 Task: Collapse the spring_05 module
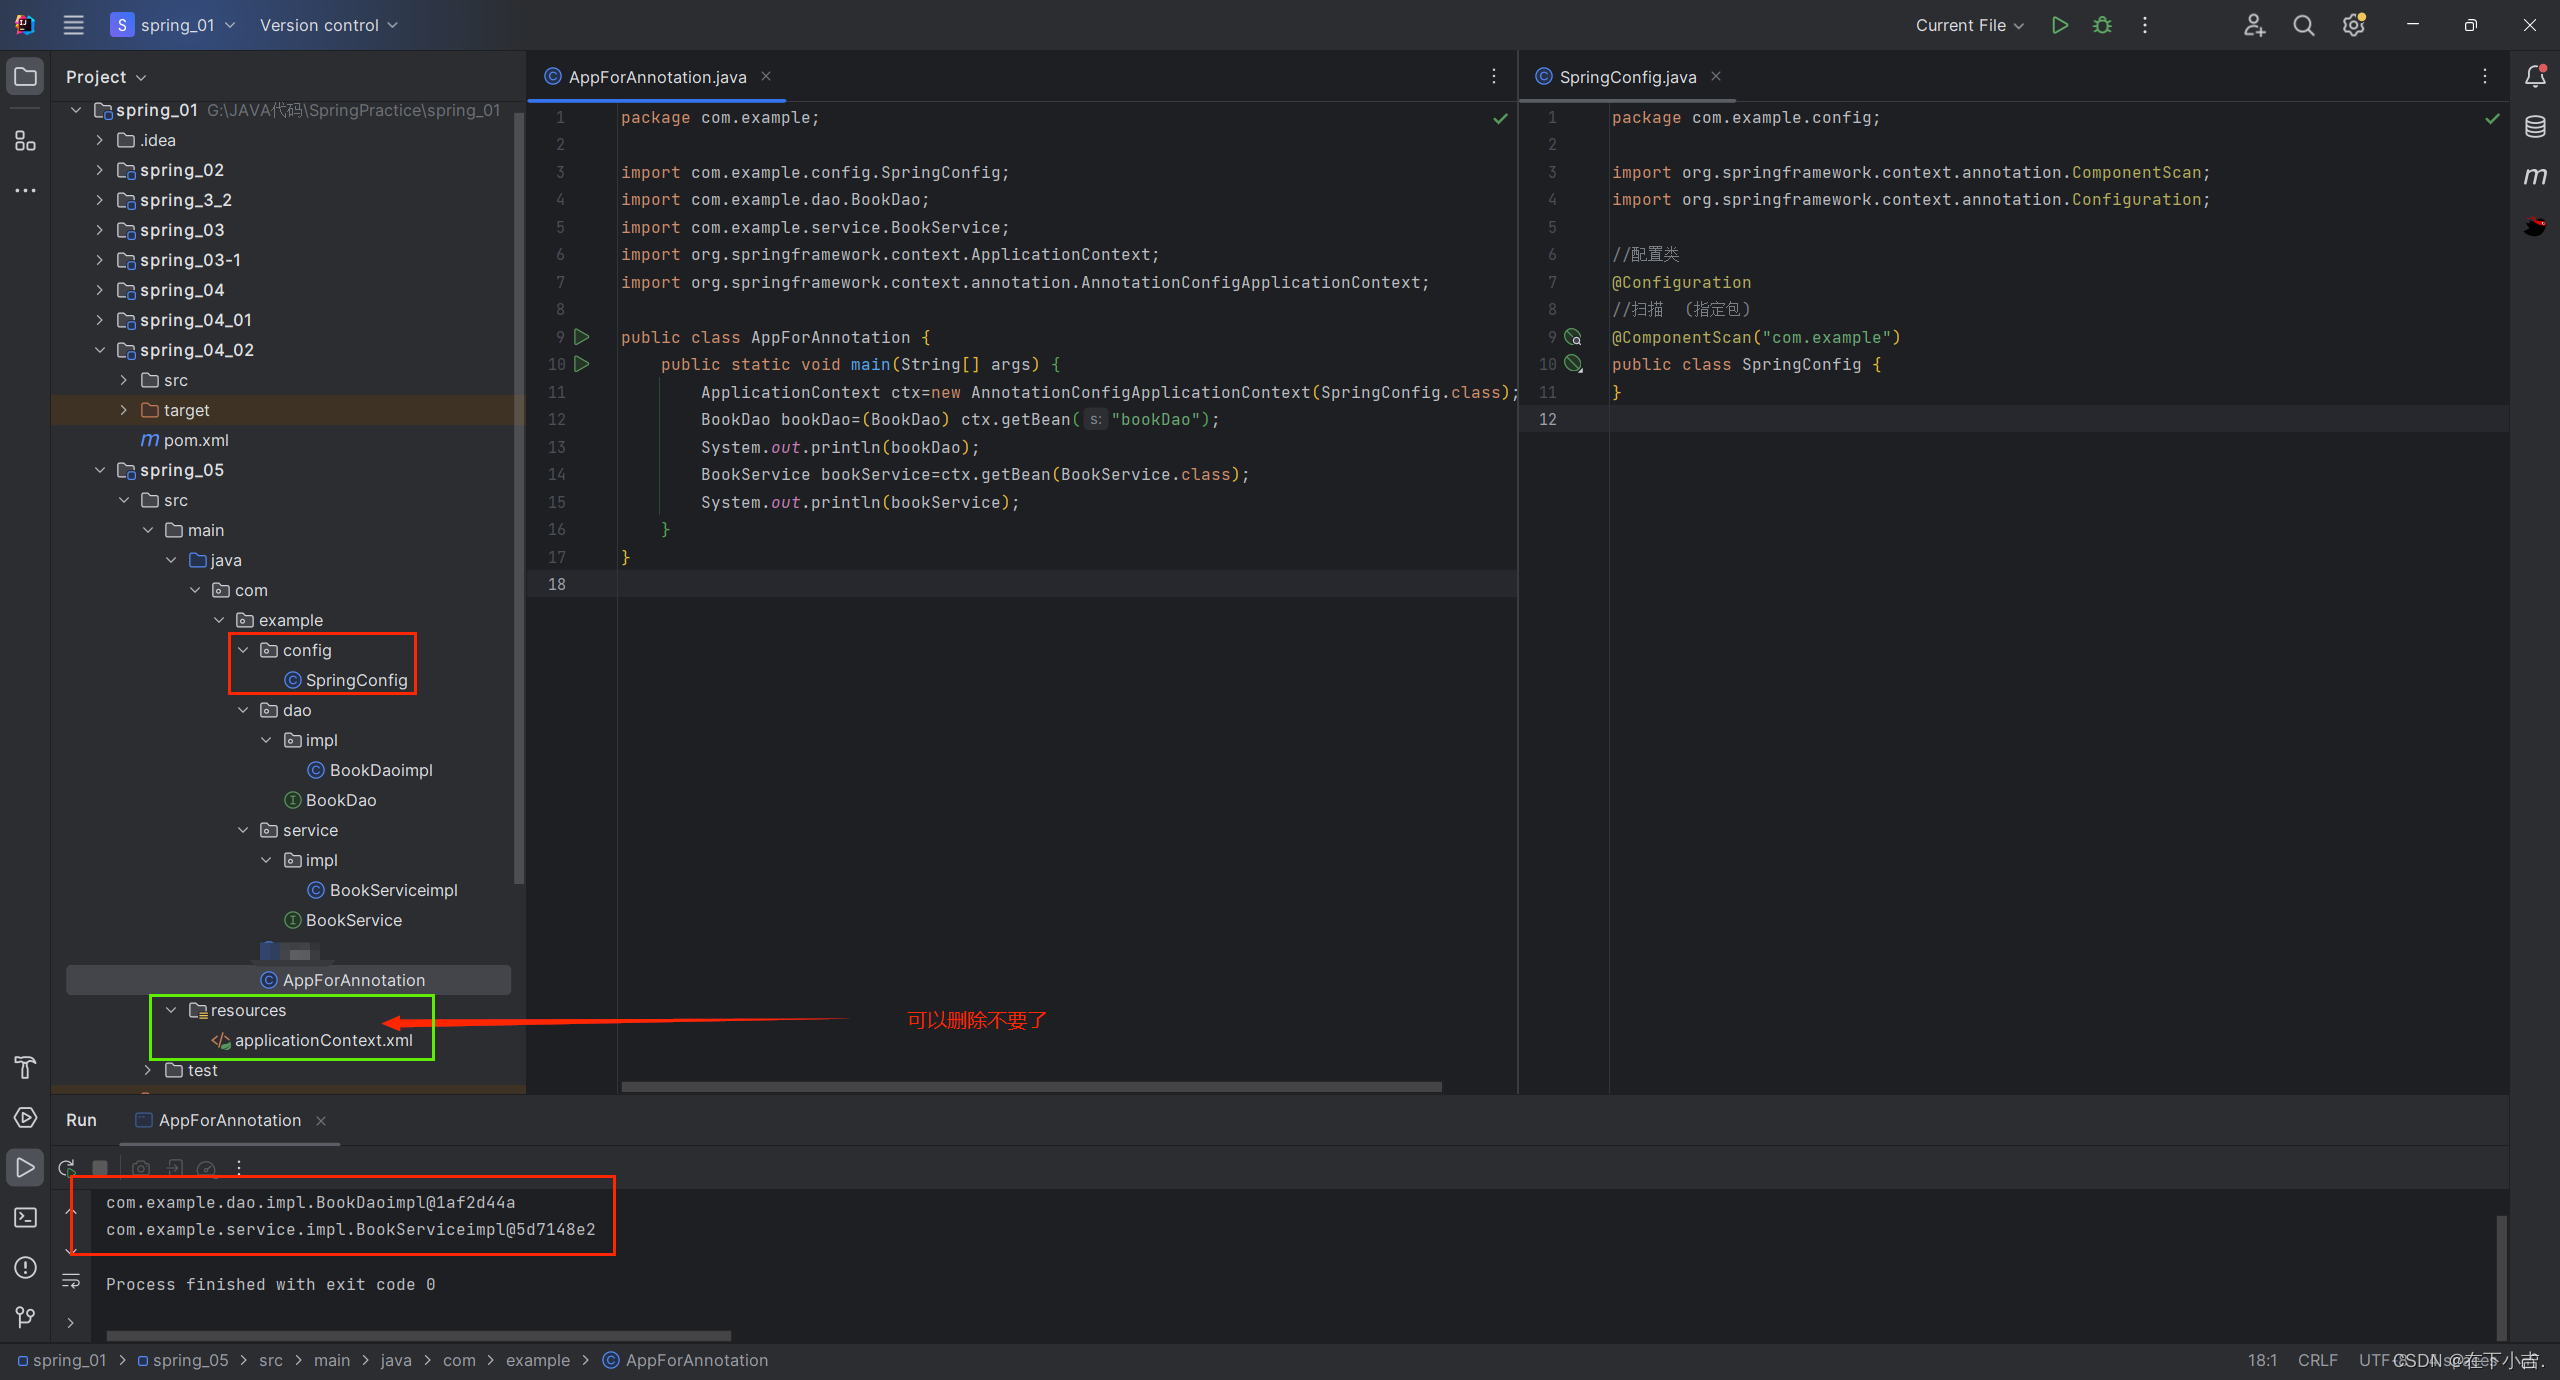[99, 470]
